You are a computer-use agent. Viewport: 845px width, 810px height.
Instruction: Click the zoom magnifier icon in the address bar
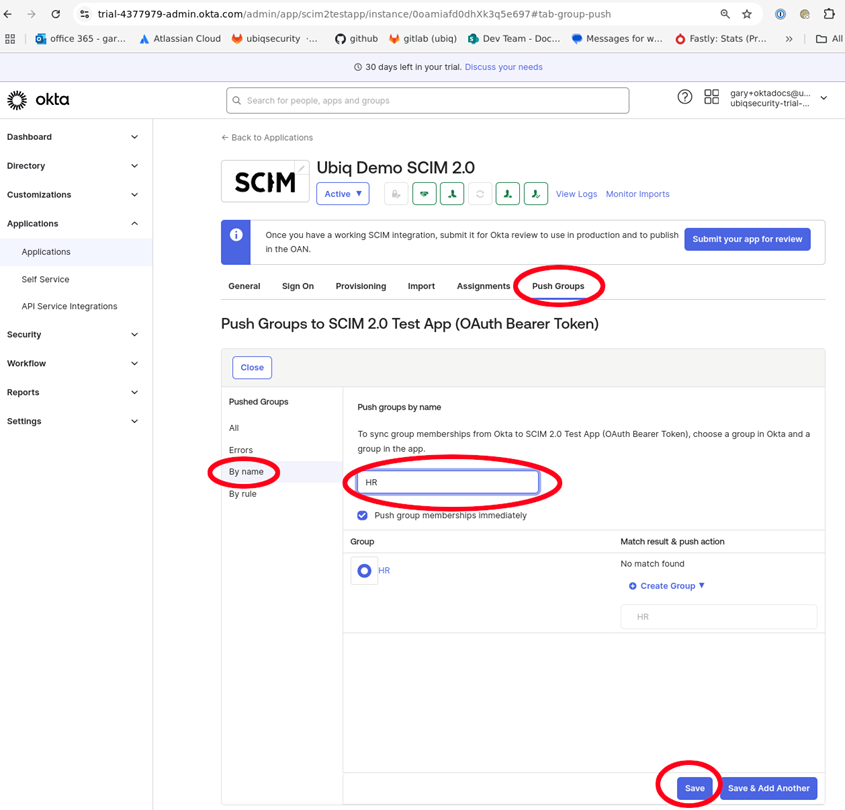725,14
